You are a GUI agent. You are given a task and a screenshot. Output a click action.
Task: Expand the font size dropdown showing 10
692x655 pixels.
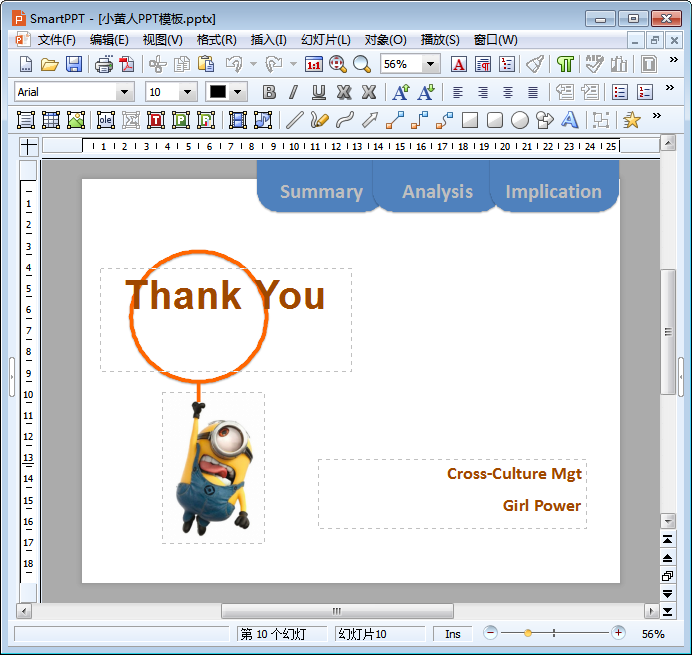pos(187,92)
